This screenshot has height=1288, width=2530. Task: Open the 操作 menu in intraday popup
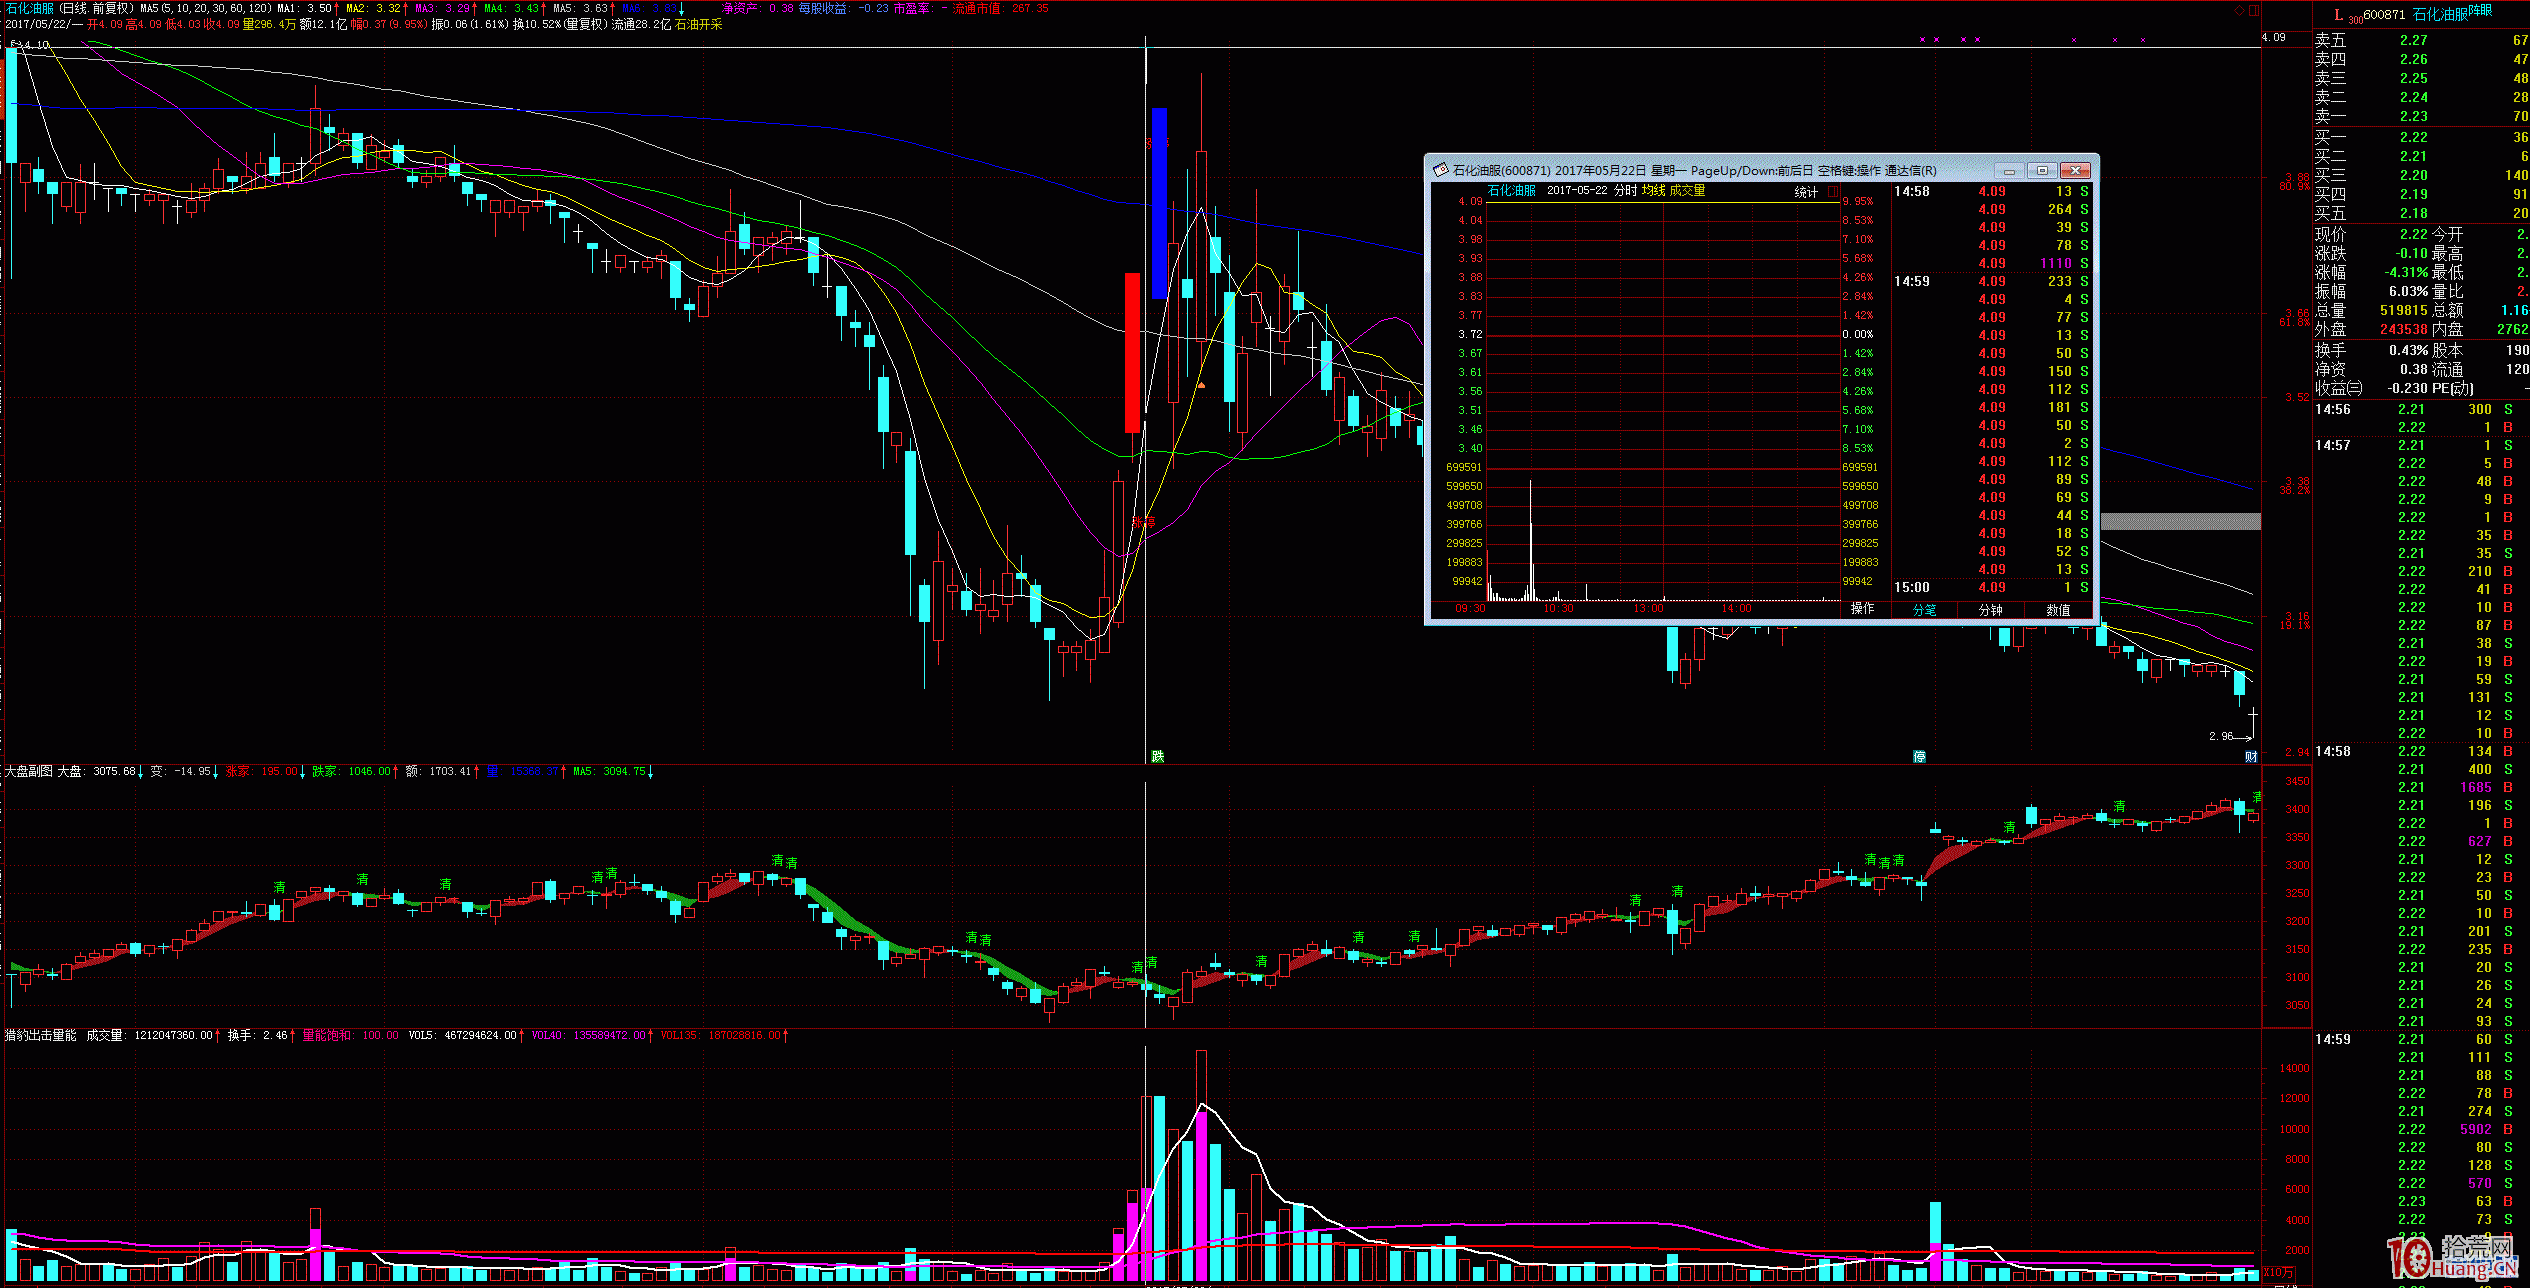1862,608
